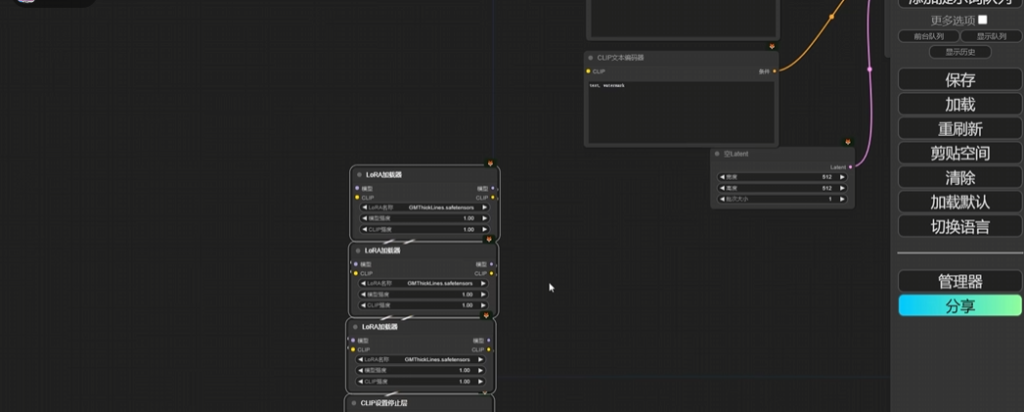The image size is (1024, 412).
Task: Increase 宽度 value with the right arrow
Action: pos(842,177)
